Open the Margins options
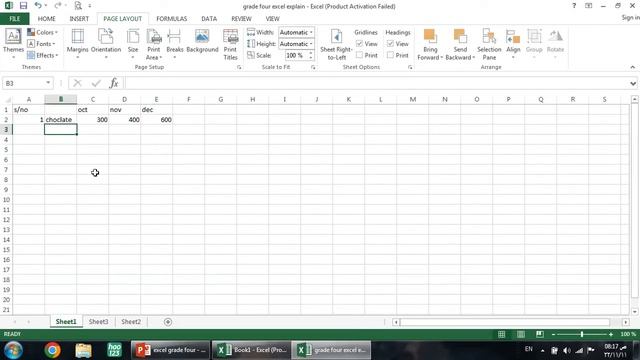 pos(78,44)
